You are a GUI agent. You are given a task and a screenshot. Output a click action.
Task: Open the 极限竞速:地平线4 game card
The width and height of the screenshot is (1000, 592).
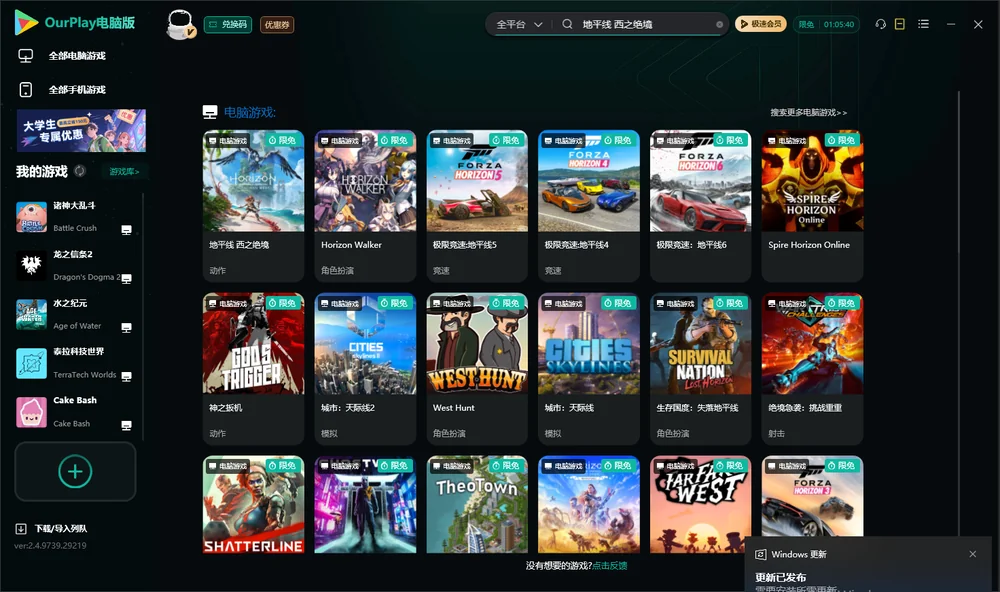(x=589, y=205)
